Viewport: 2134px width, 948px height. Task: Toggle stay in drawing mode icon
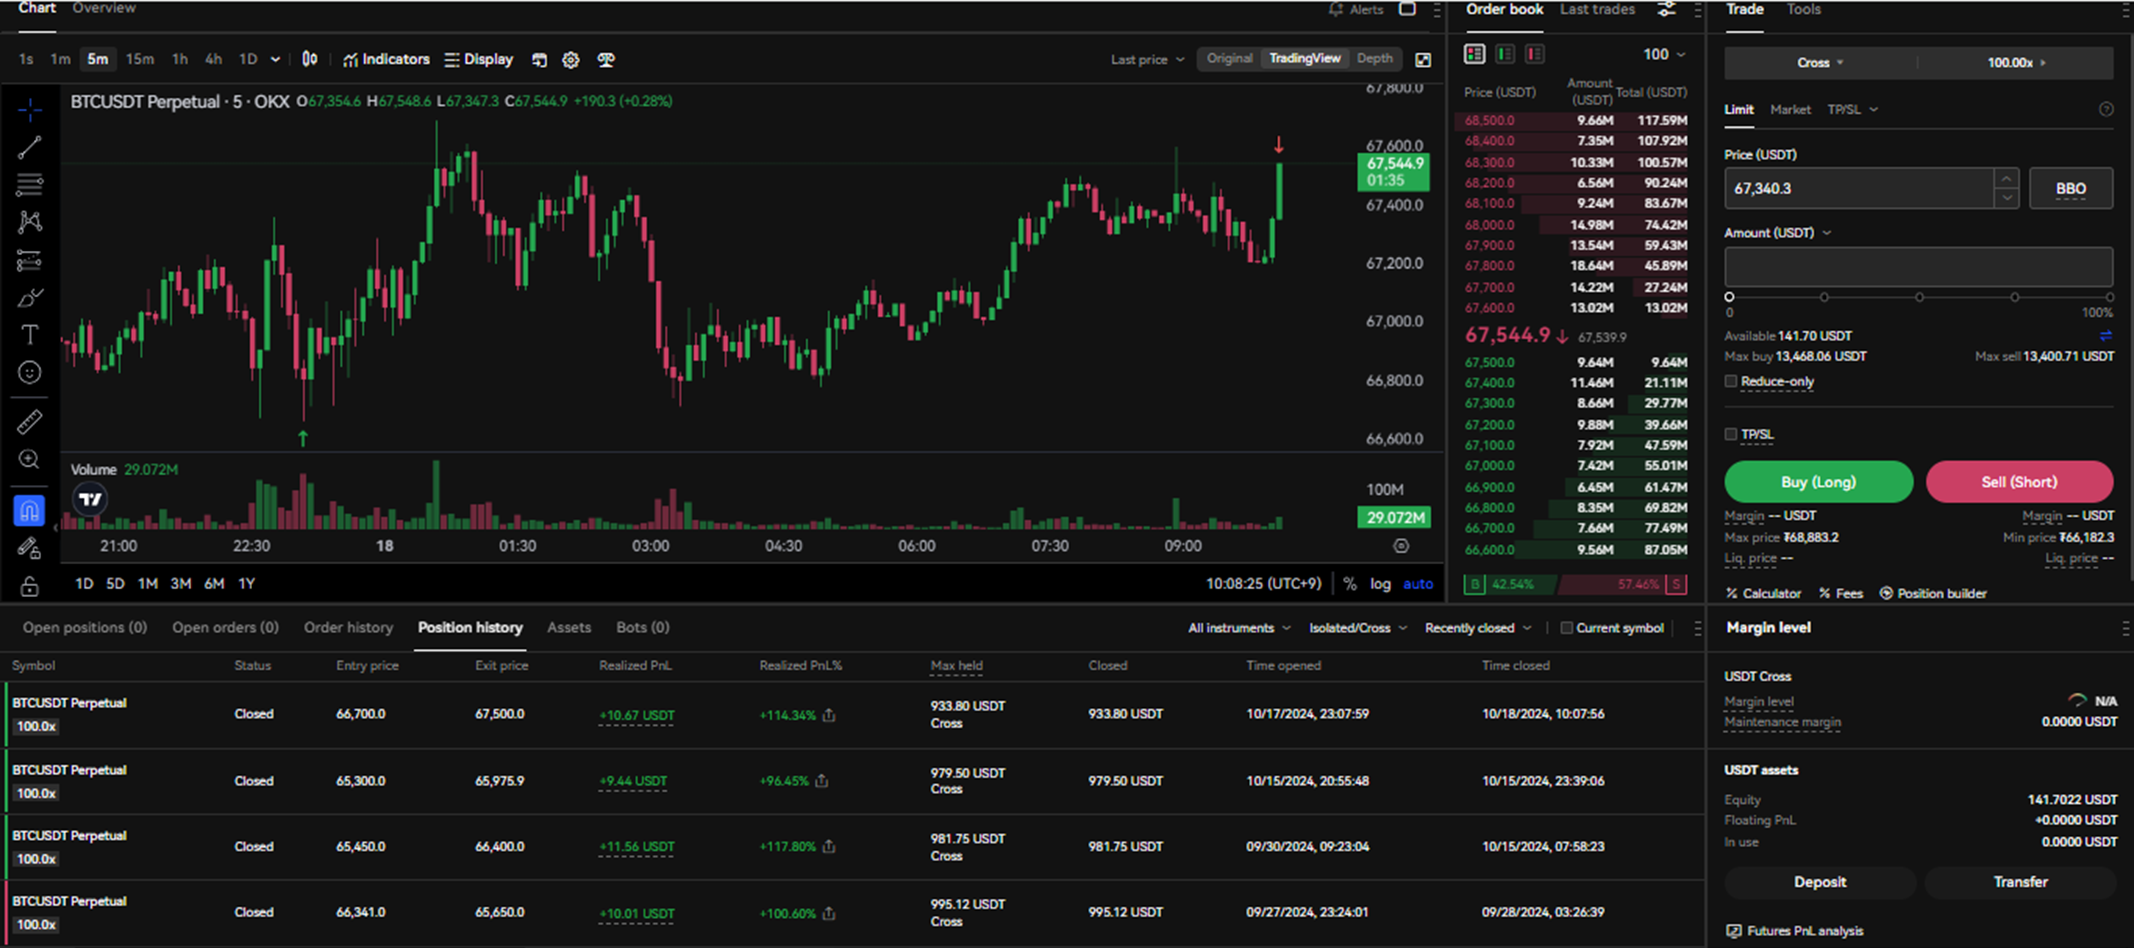pos(30,548)
